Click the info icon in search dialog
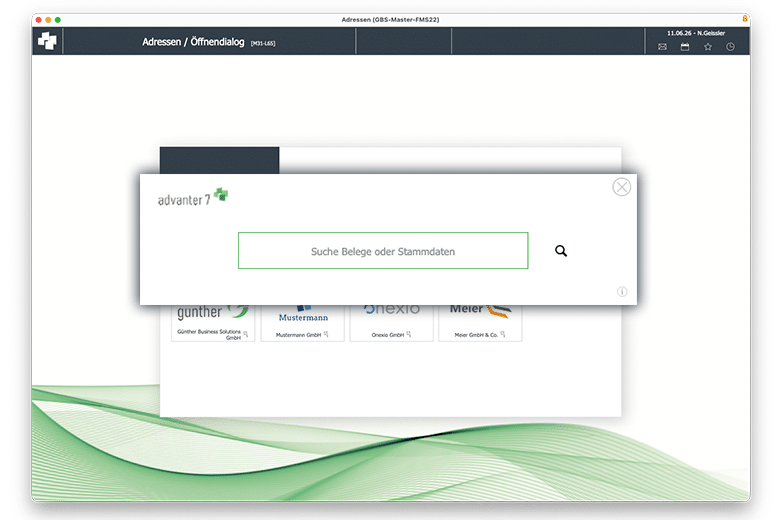Viewport: 780px width, 520px height. click(x=622, y=292)
